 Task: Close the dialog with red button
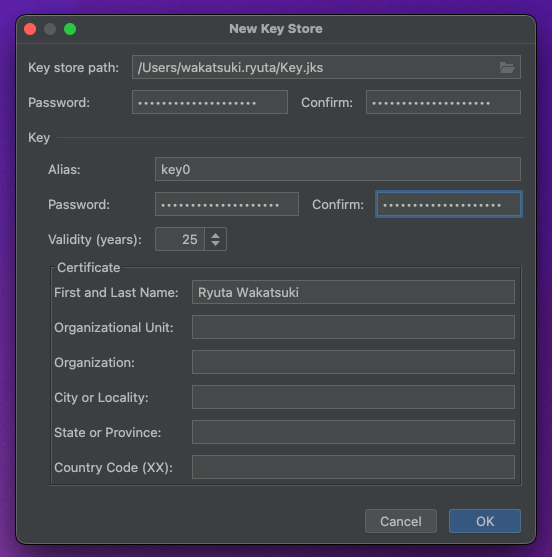coord(30,29)
